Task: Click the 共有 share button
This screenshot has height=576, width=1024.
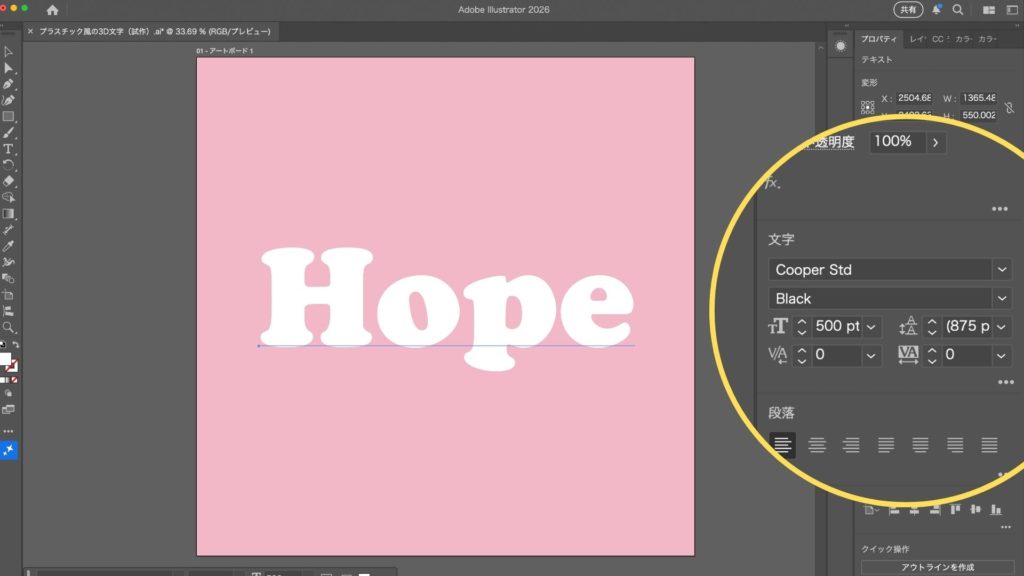Action: pyautogui.click(x=907, y=9)
